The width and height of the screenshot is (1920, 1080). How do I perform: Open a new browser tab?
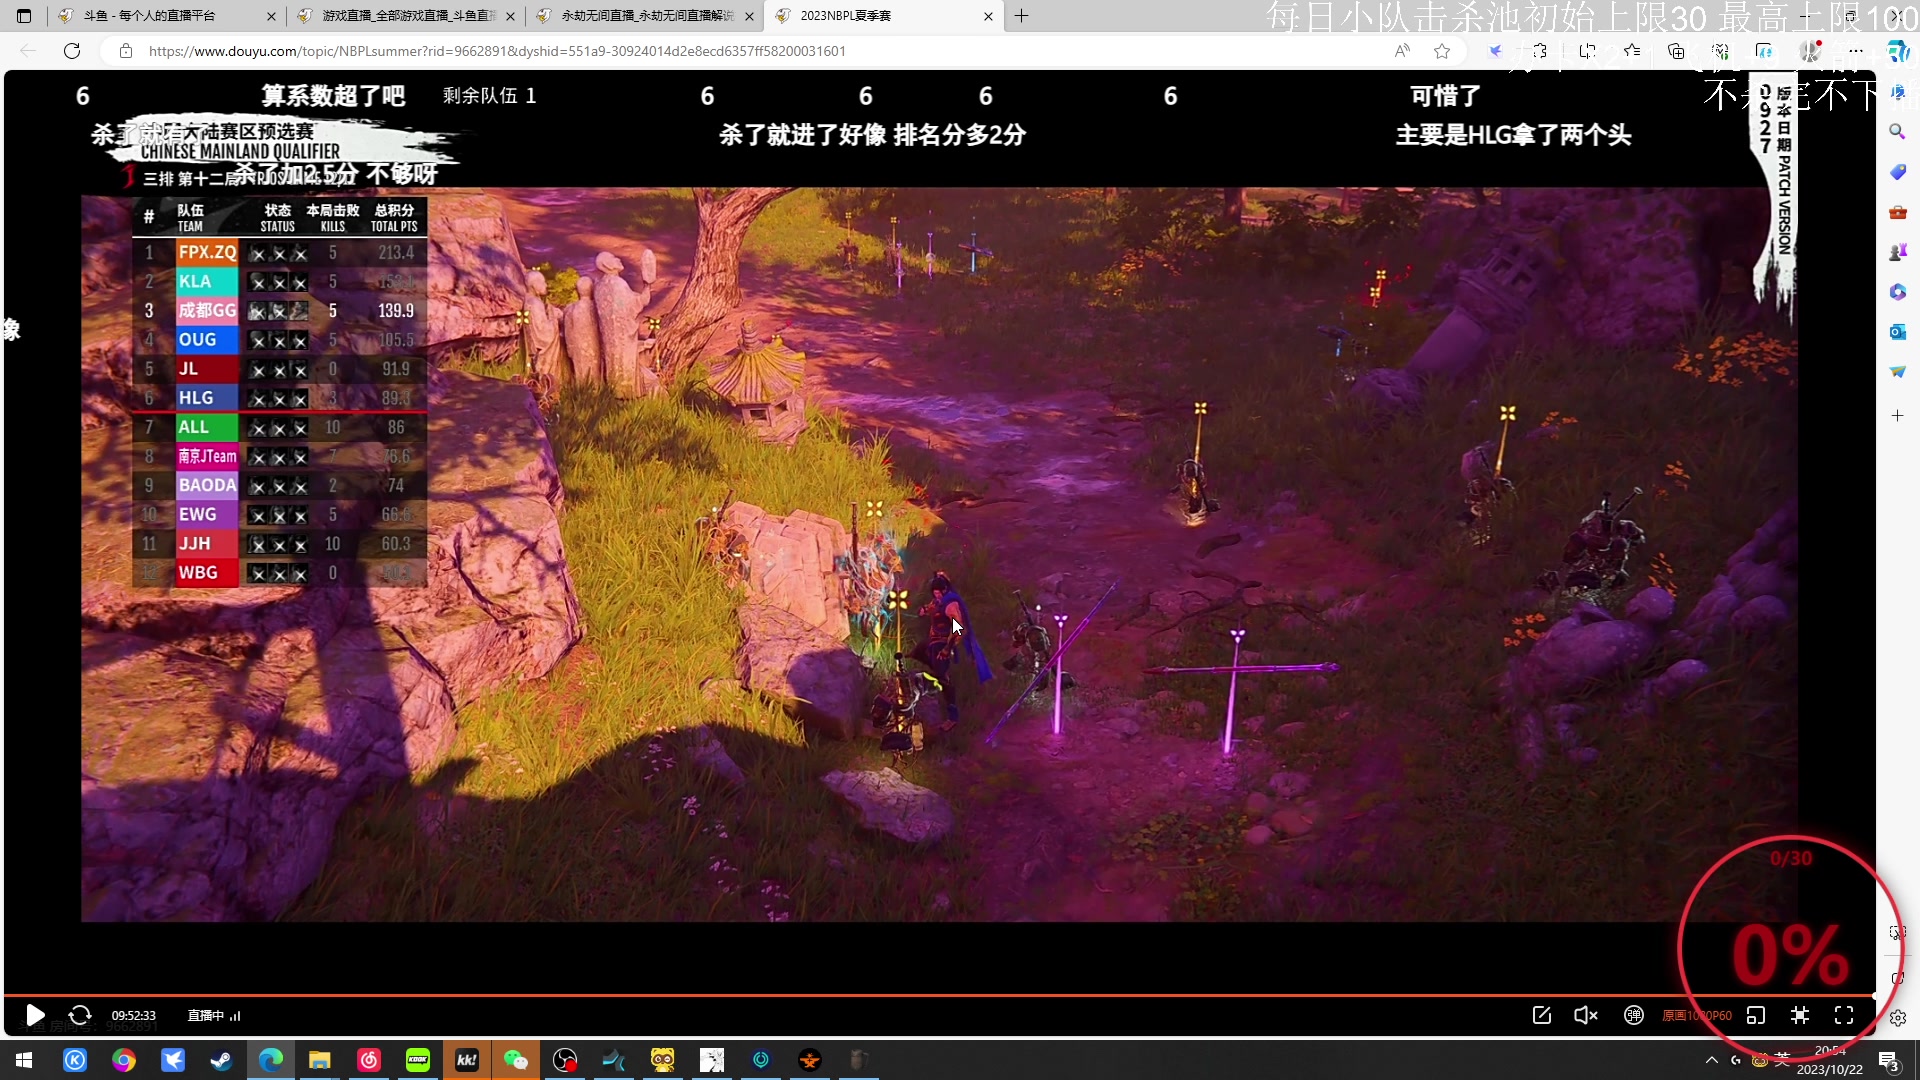coord(1021,16)
